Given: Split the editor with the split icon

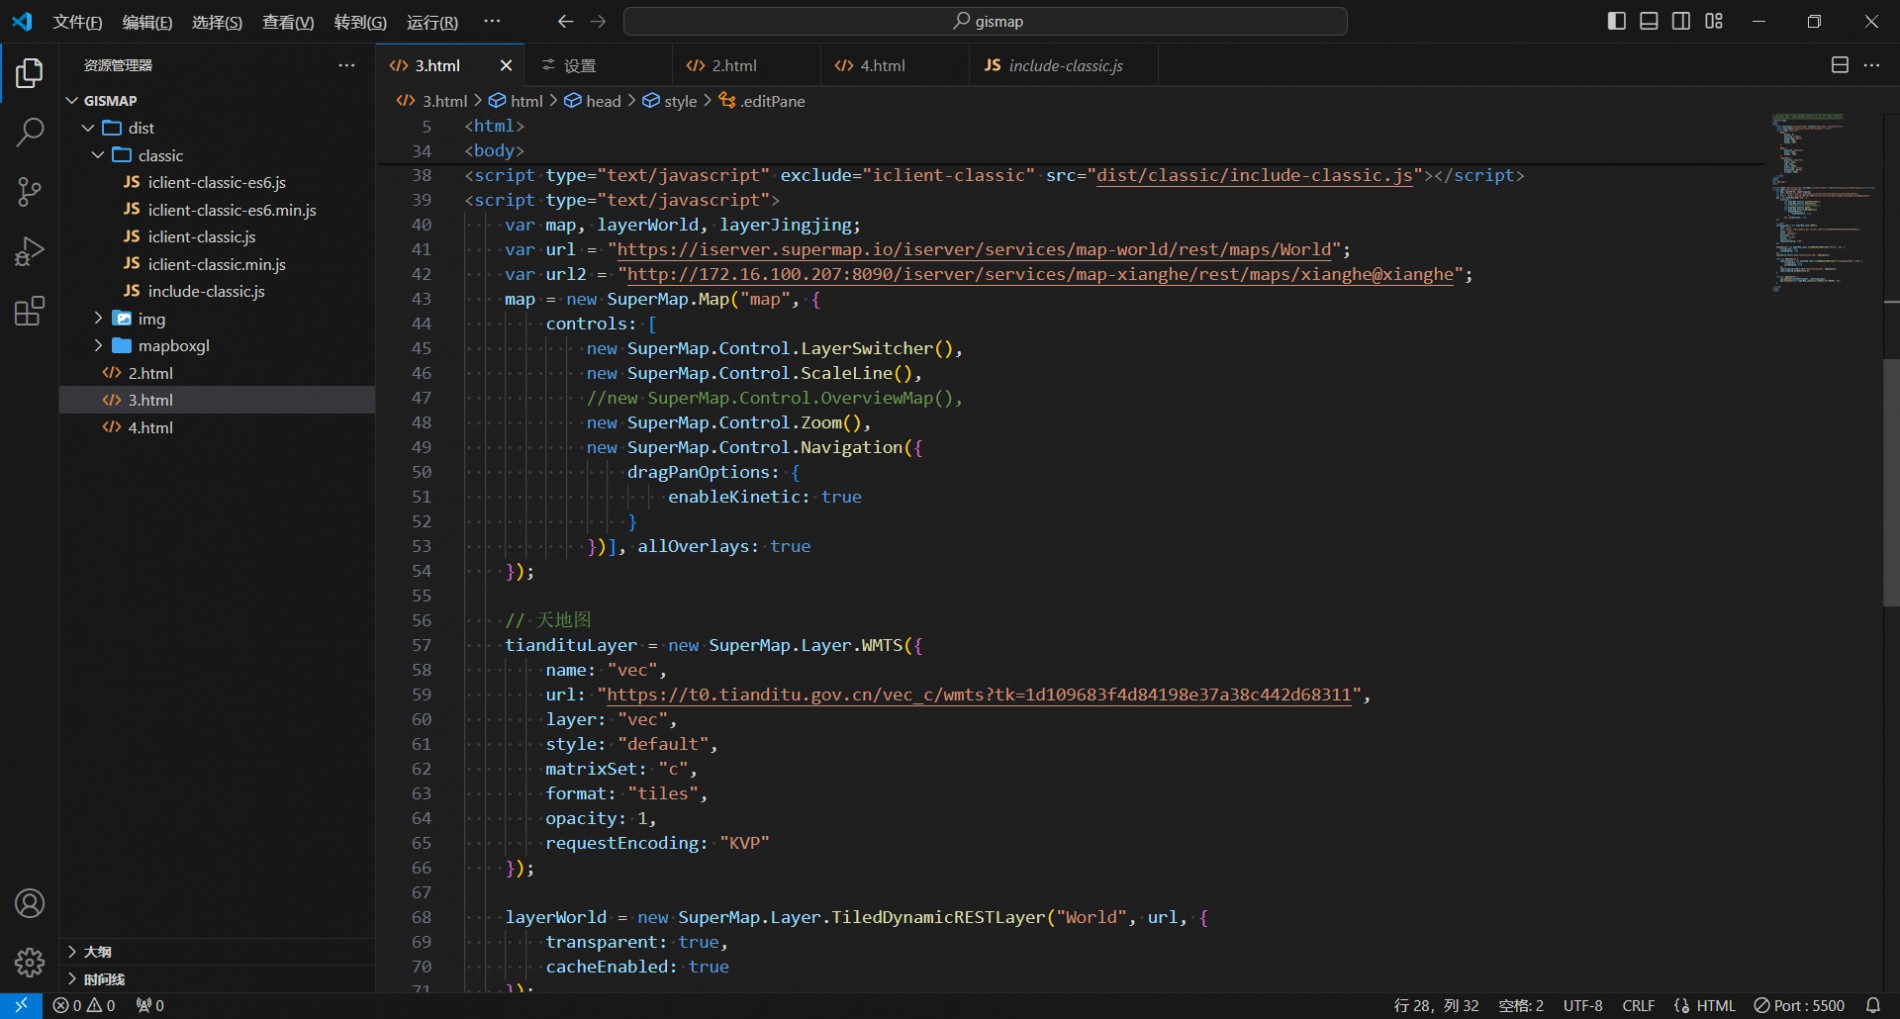Looking at the screenshot, I should click(x=1840, y=65).
